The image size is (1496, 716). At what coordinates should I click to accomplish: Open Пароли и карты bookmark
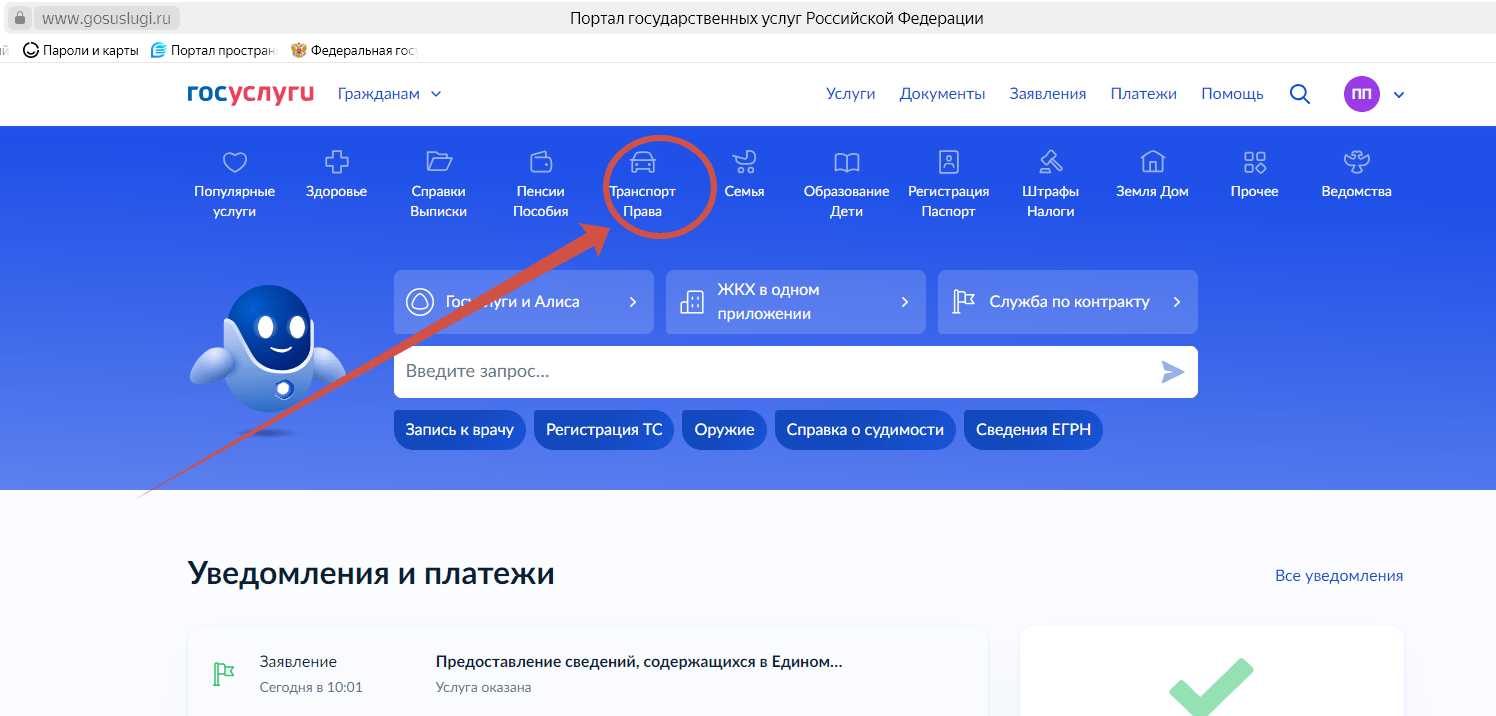[80, 50]
